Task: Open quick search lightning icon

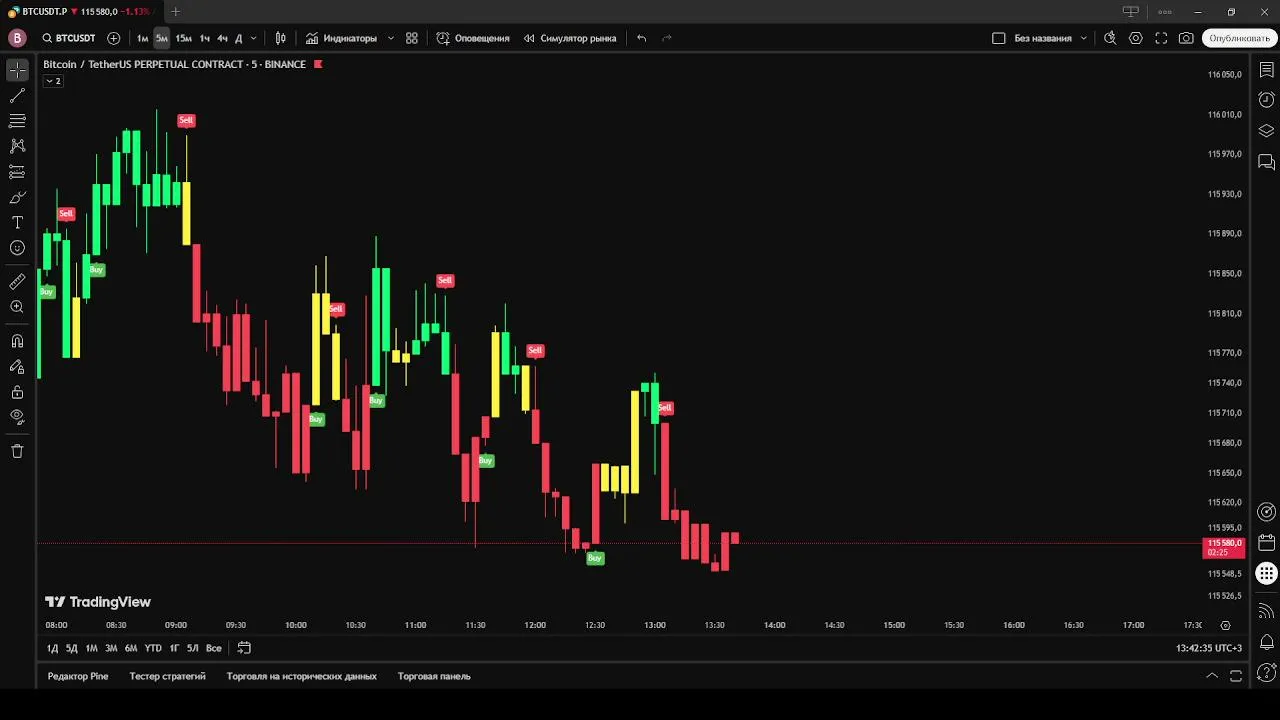Action: point(1110,38)
